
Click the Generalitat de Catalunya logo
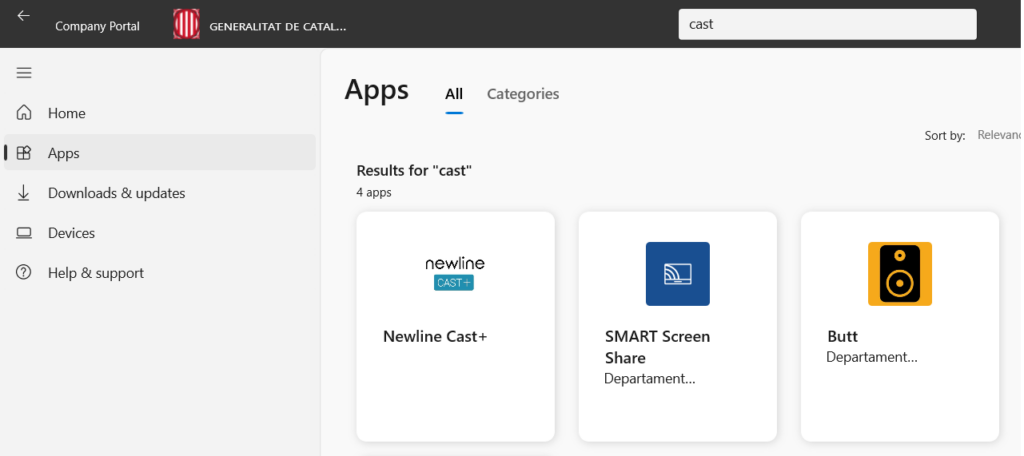186,25
